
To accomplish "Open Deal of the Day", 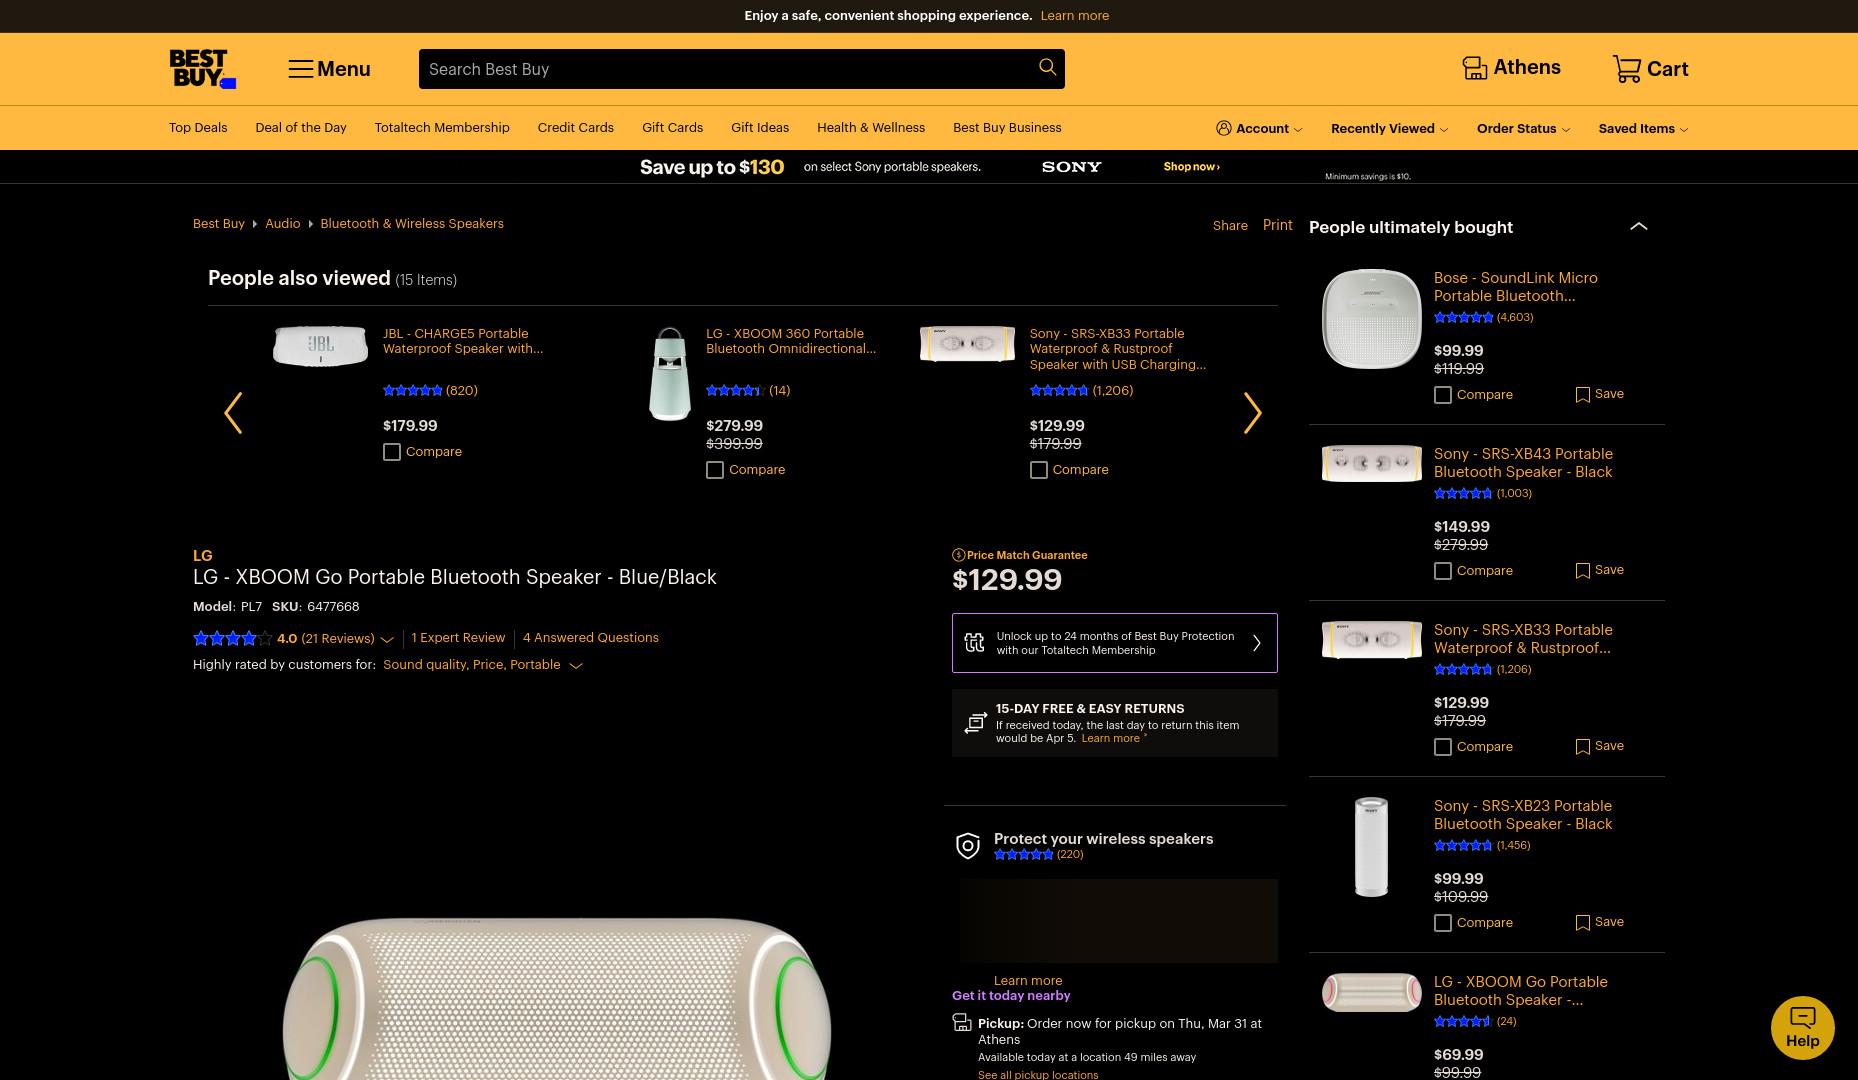I will pos(301,127).
